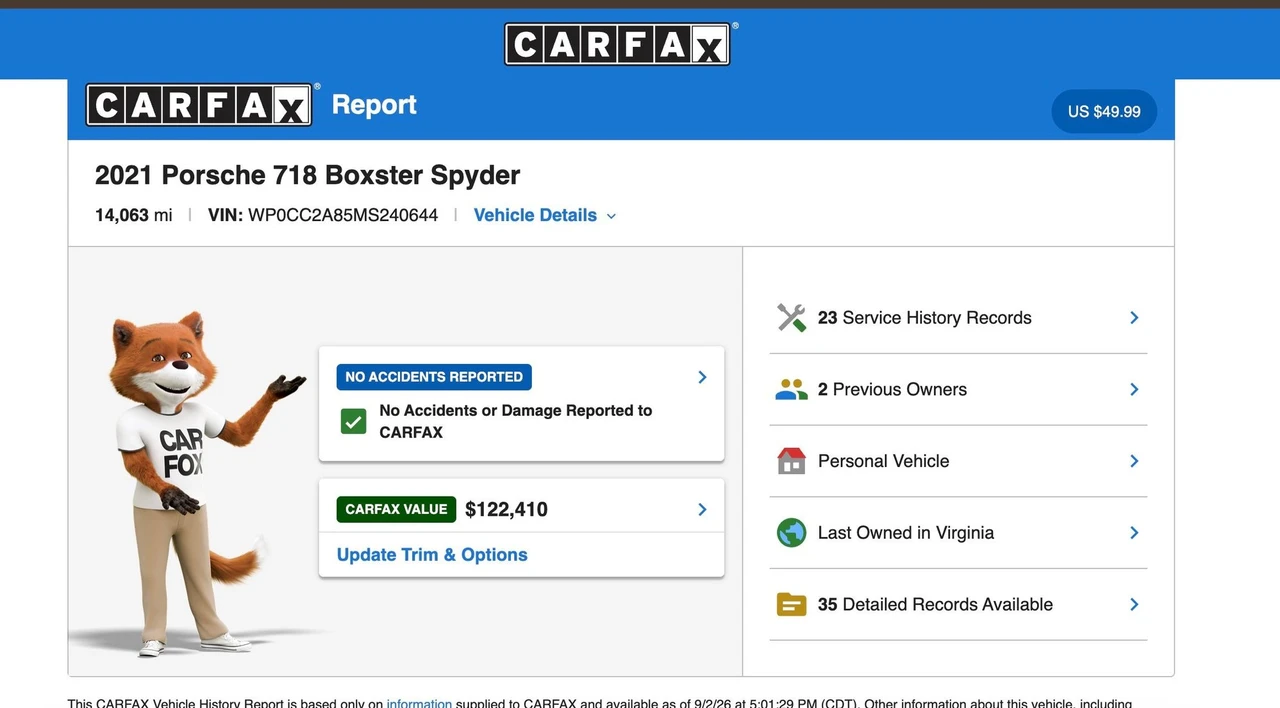This screenshot has height=708, width=1280.
Task: Click the CARFAX VALUE green badge
Action: coord(396,509)
